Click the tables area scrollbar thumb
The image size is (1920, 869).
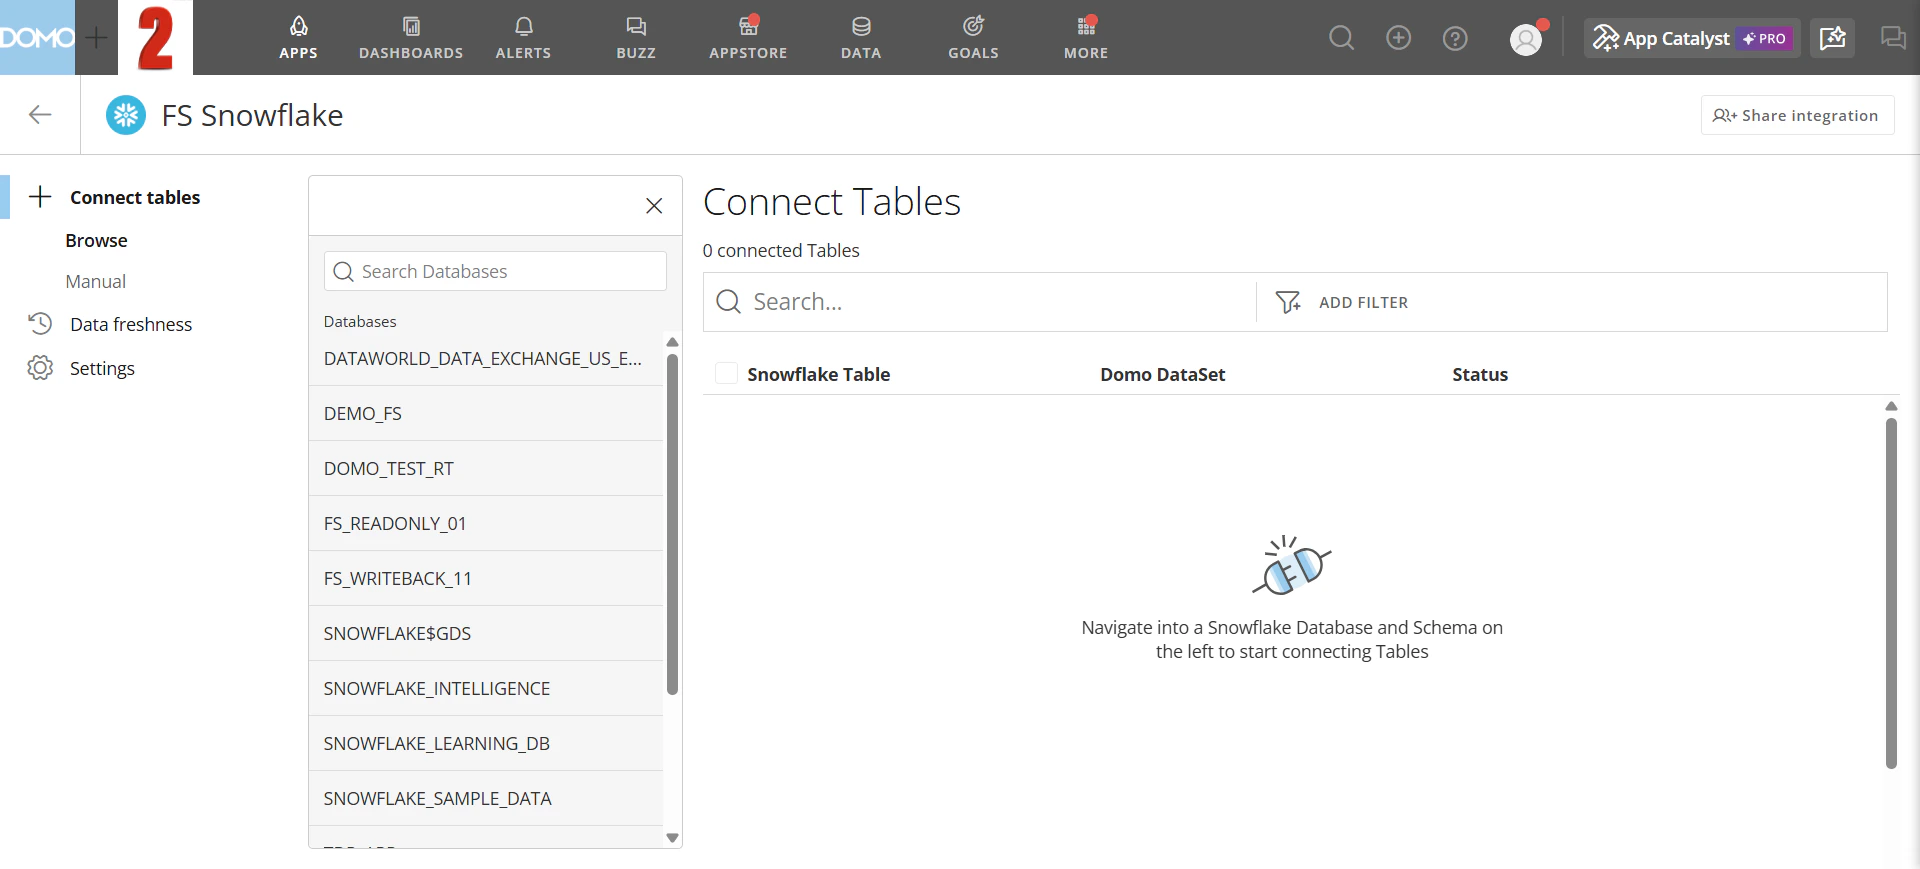pyautogui.click(x=1891, y=593)
